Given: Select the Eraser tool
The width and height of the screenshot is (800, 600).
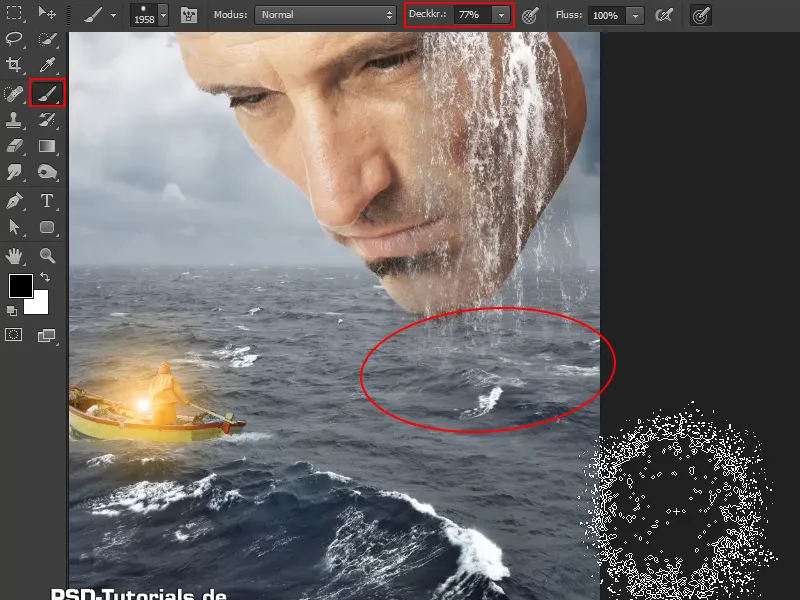Looking at the screenshot, I should 14,146.
